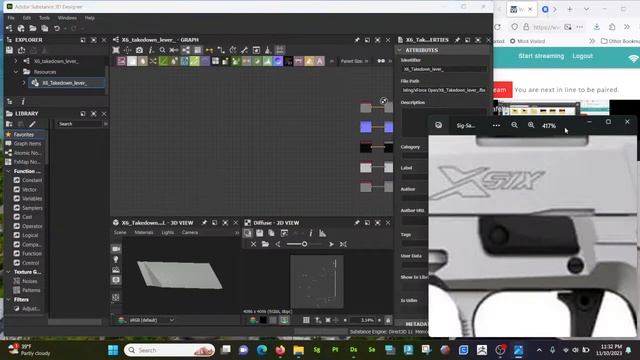
Task: Open the Materials menu in 3D View
Action: click(x=144, y=233)
